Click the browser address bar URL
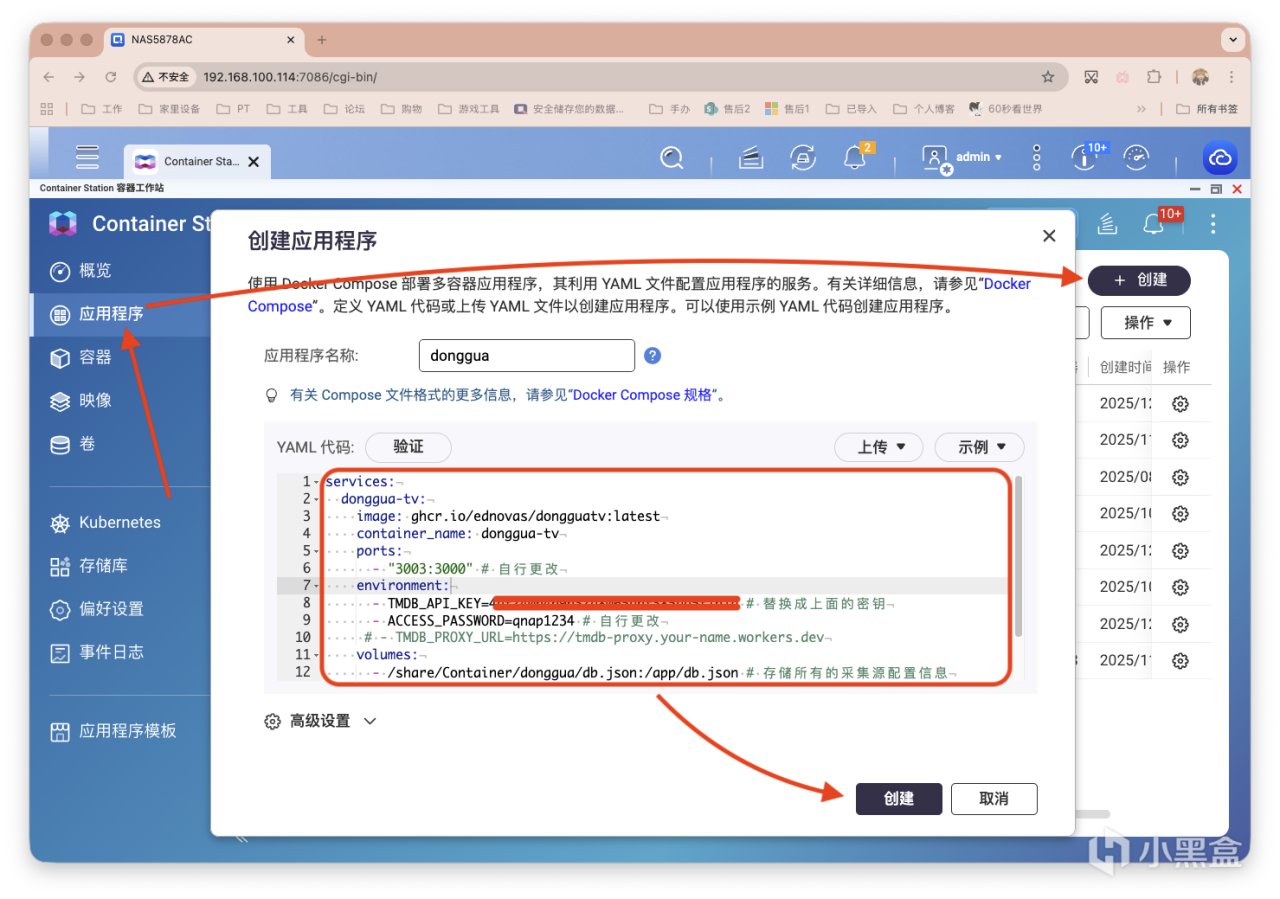 (x=290, y=77)
